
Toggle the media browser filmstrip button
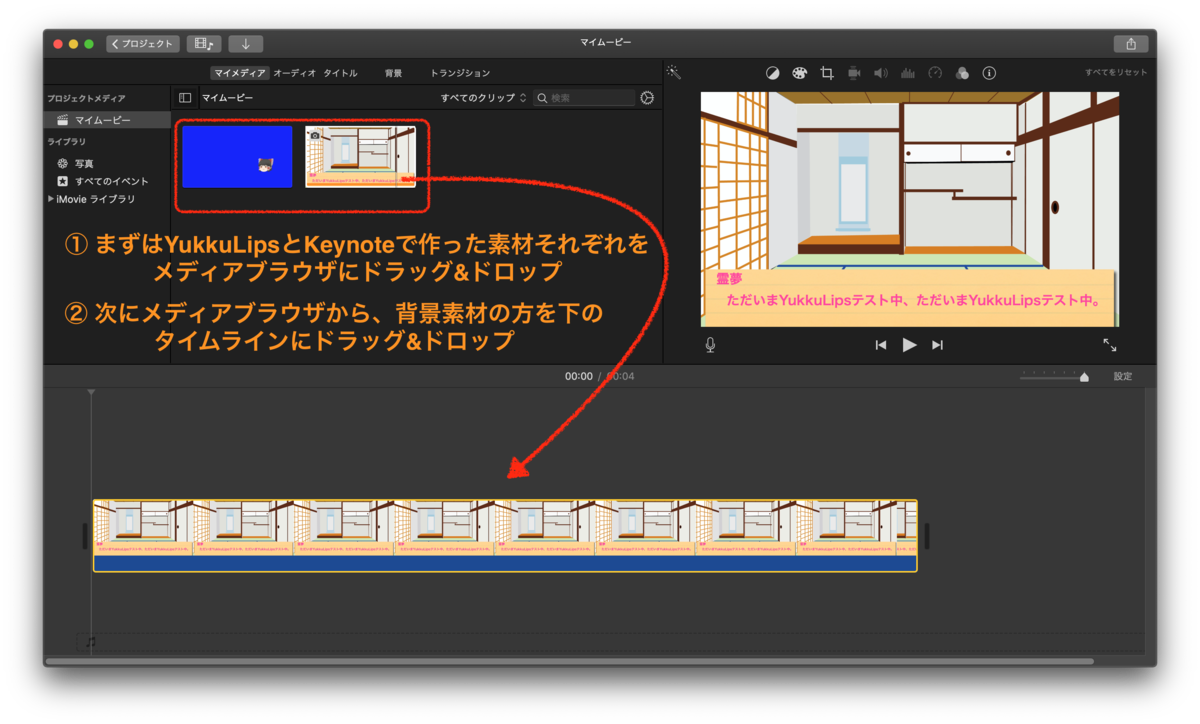(204, 44)
